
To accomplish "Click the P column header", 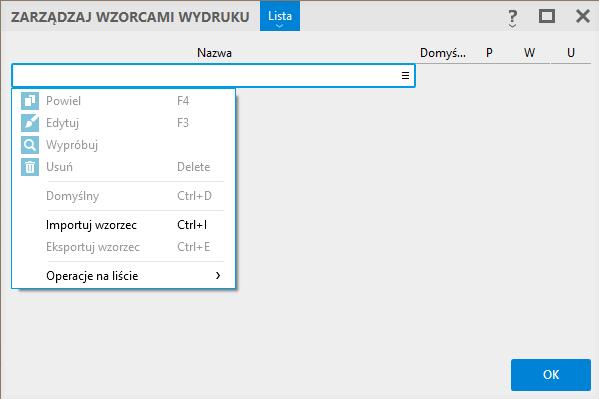I will (x=489, y=53).
